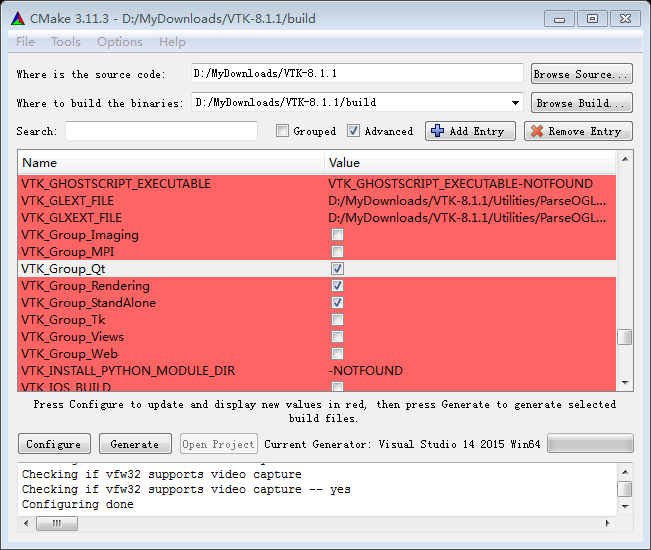Select VTK_Group_MPI name text
The height and width of the screenshot is (550, 651).
[67, 252]
